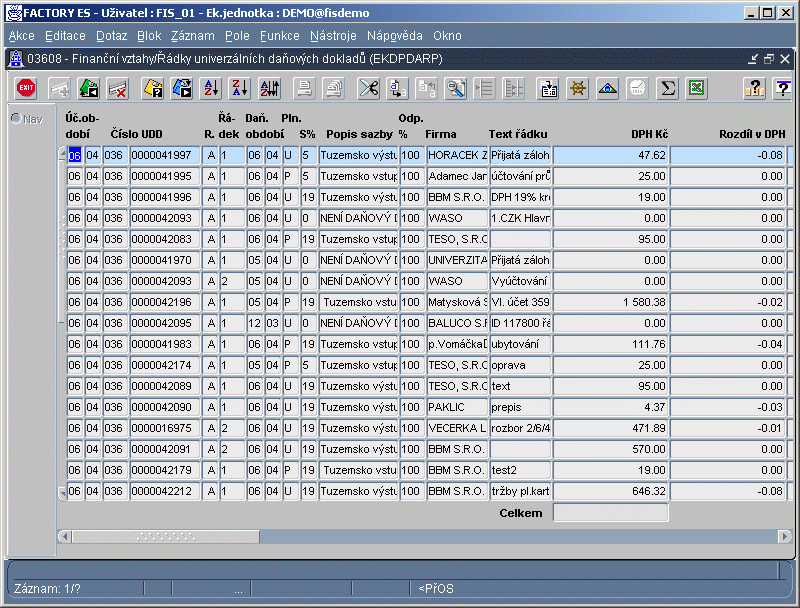Click the delete record icon with red X

point(118,88)
